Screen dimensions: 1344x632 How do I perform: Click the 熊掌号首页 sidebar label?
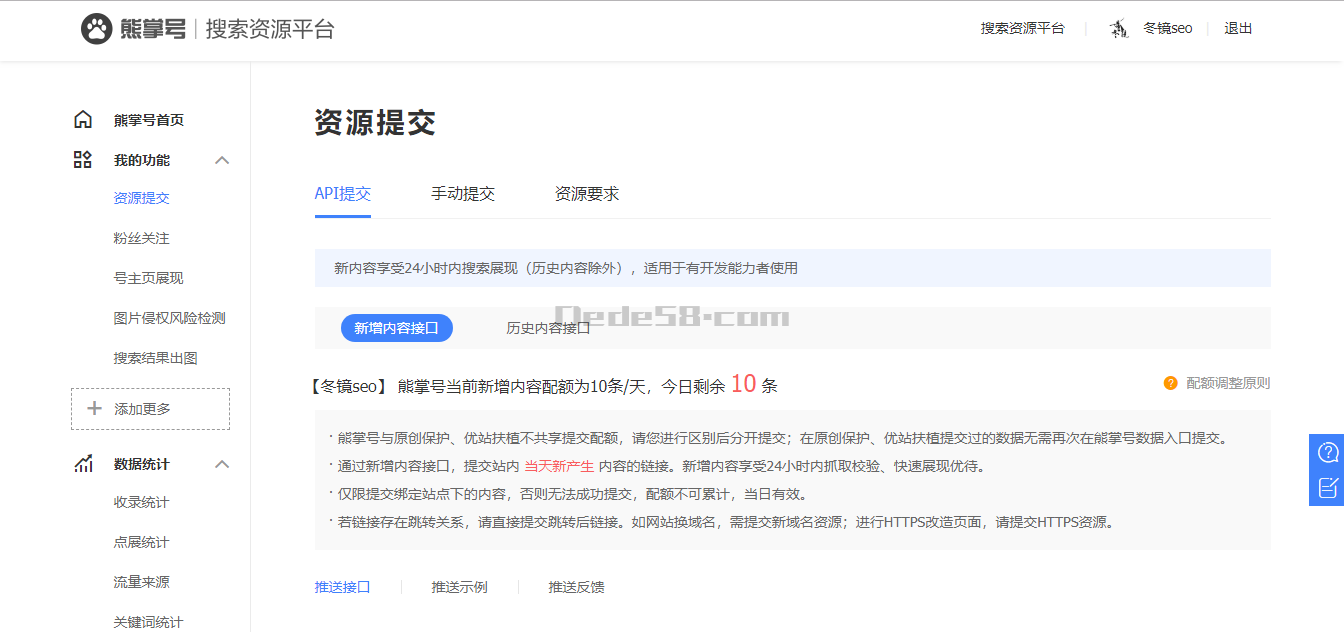pos(149,120)
